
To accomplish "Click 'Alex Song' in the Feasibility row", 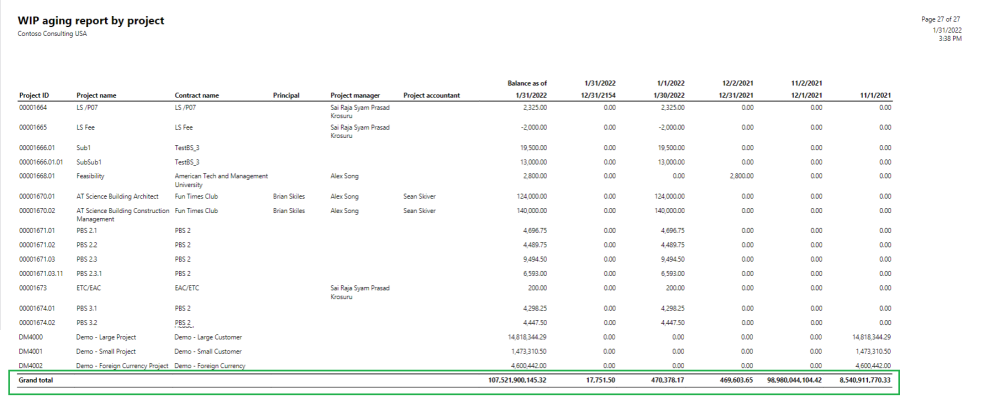I will (x=344, y=176).
